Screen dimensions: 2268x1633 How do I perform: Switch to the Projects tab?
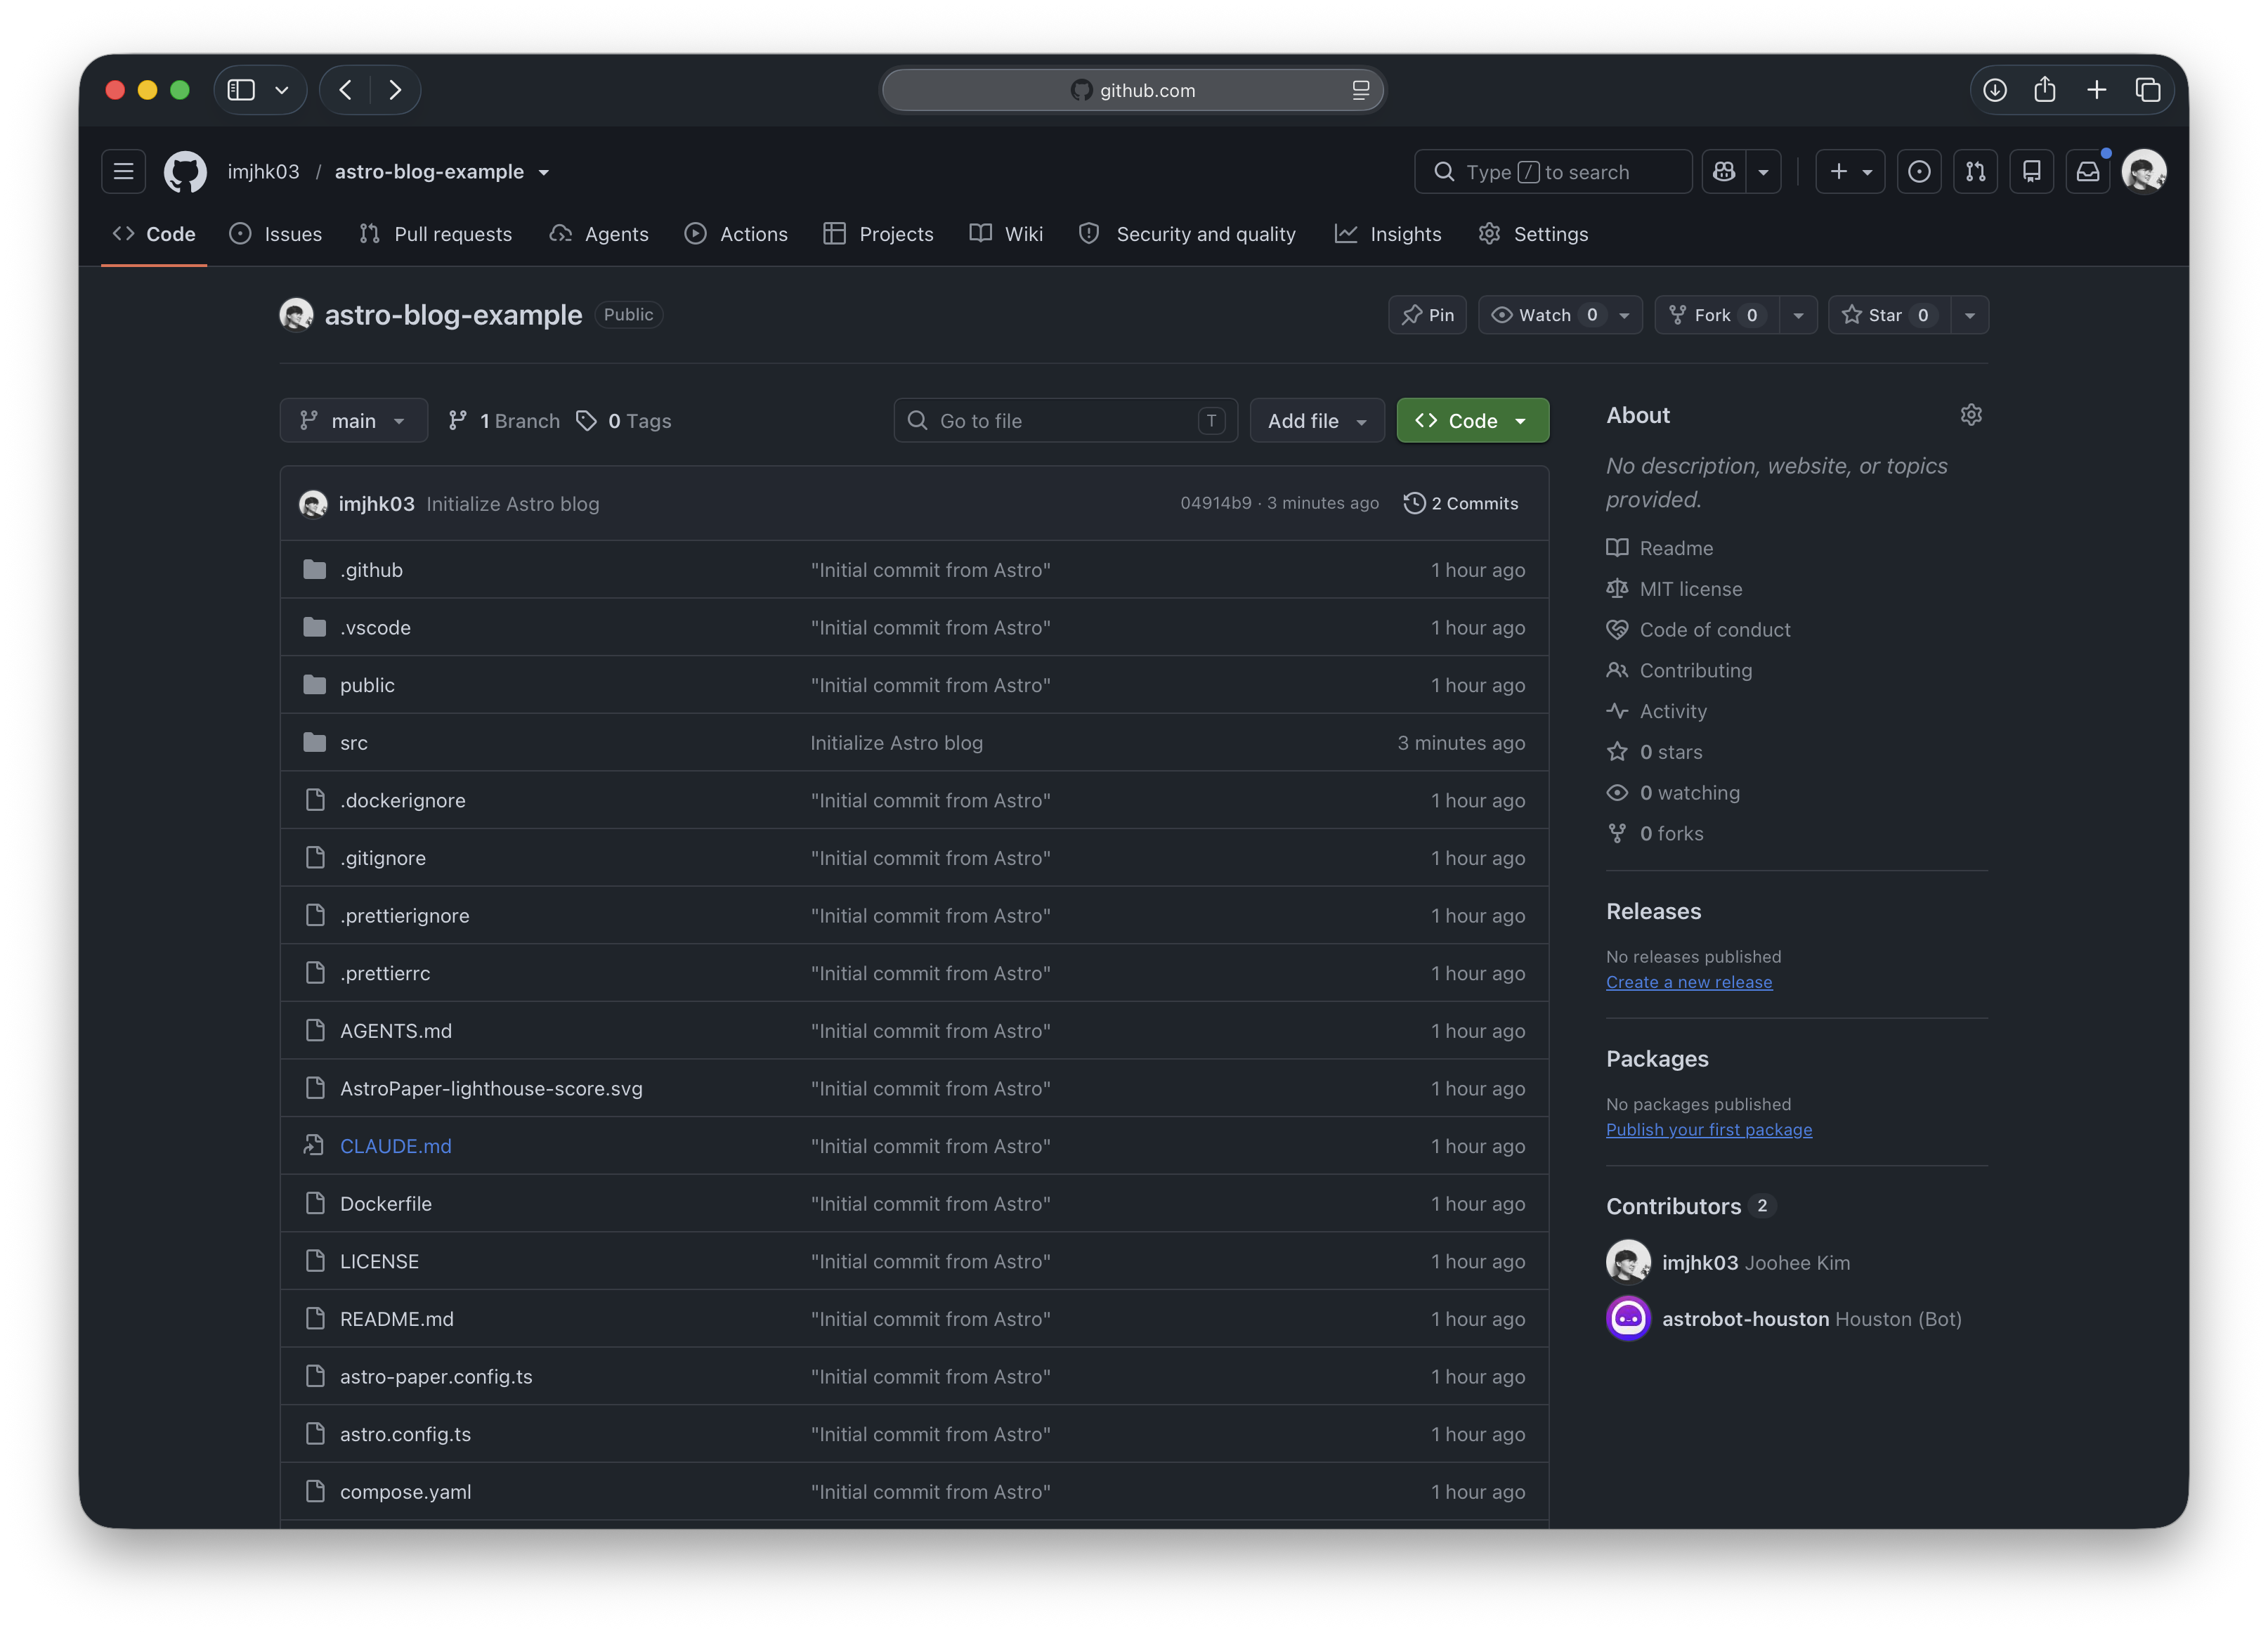point(878,234)
